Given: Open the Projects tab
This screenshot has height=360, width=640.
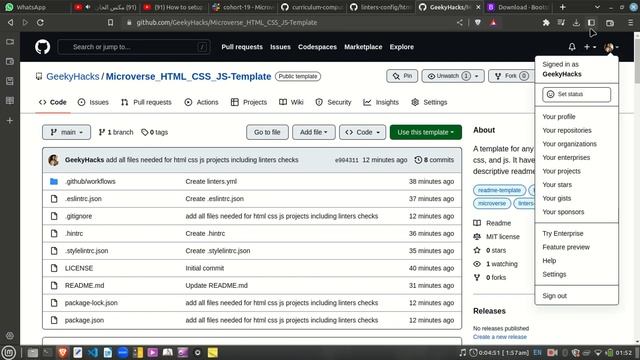Looking at the screenshot, I should 249,102.
